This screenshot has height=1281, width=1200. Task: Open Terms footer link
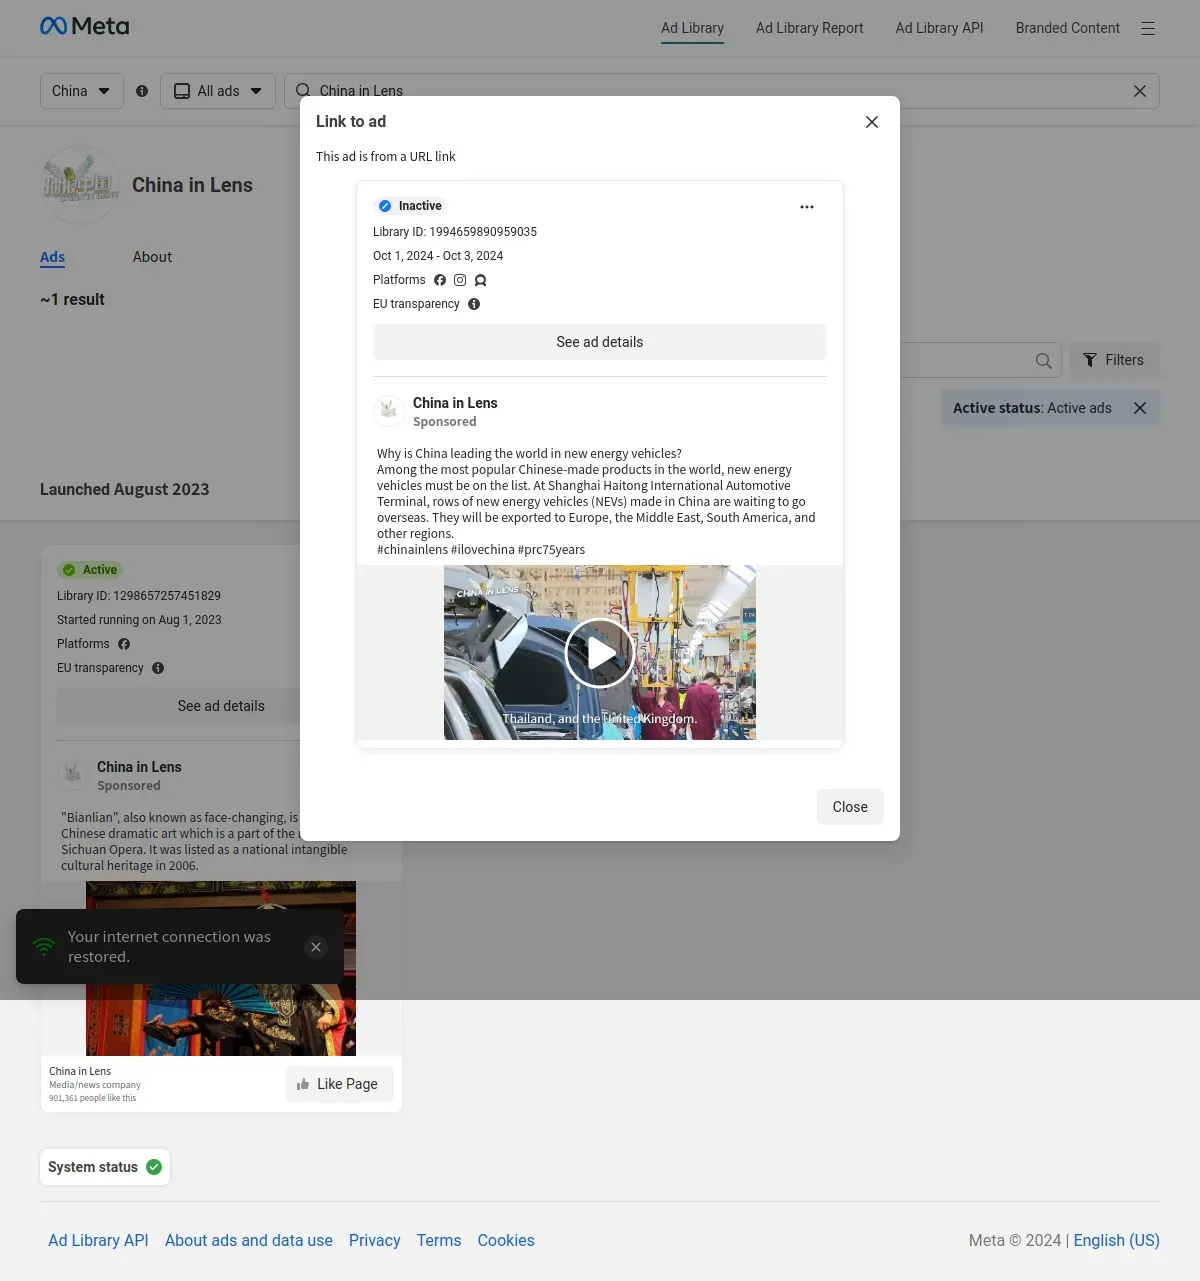[439, 1240]
